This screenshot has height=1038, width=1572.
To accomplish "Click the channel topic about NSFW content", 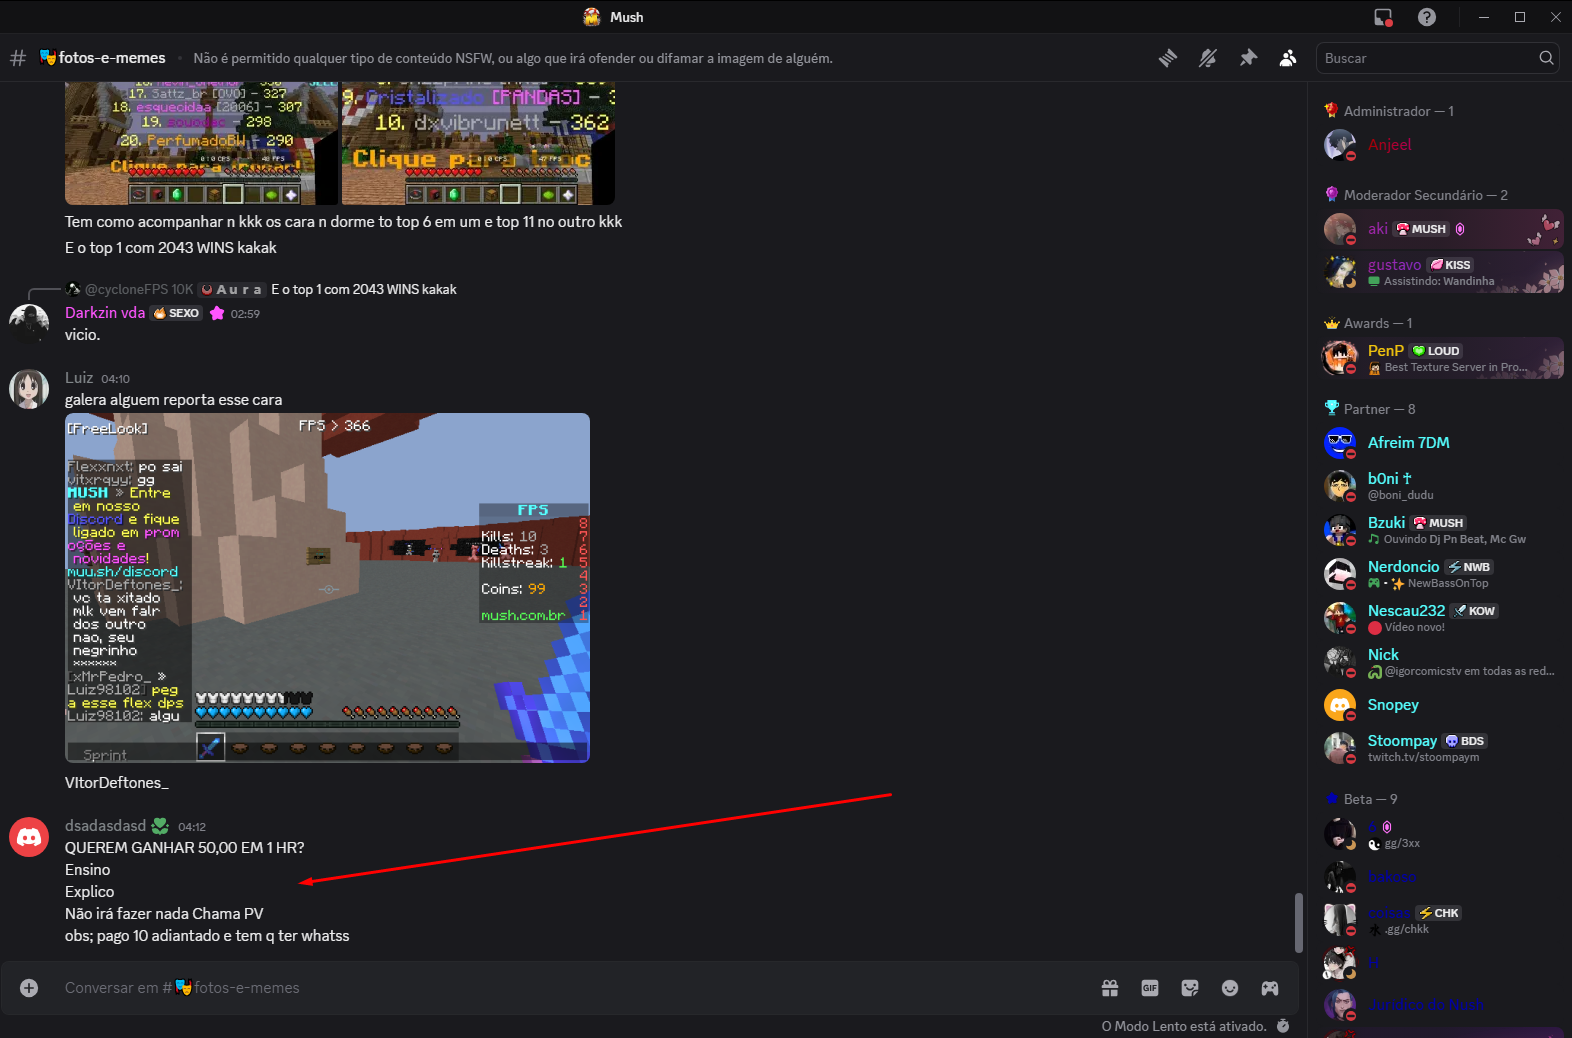I will 513,58.
